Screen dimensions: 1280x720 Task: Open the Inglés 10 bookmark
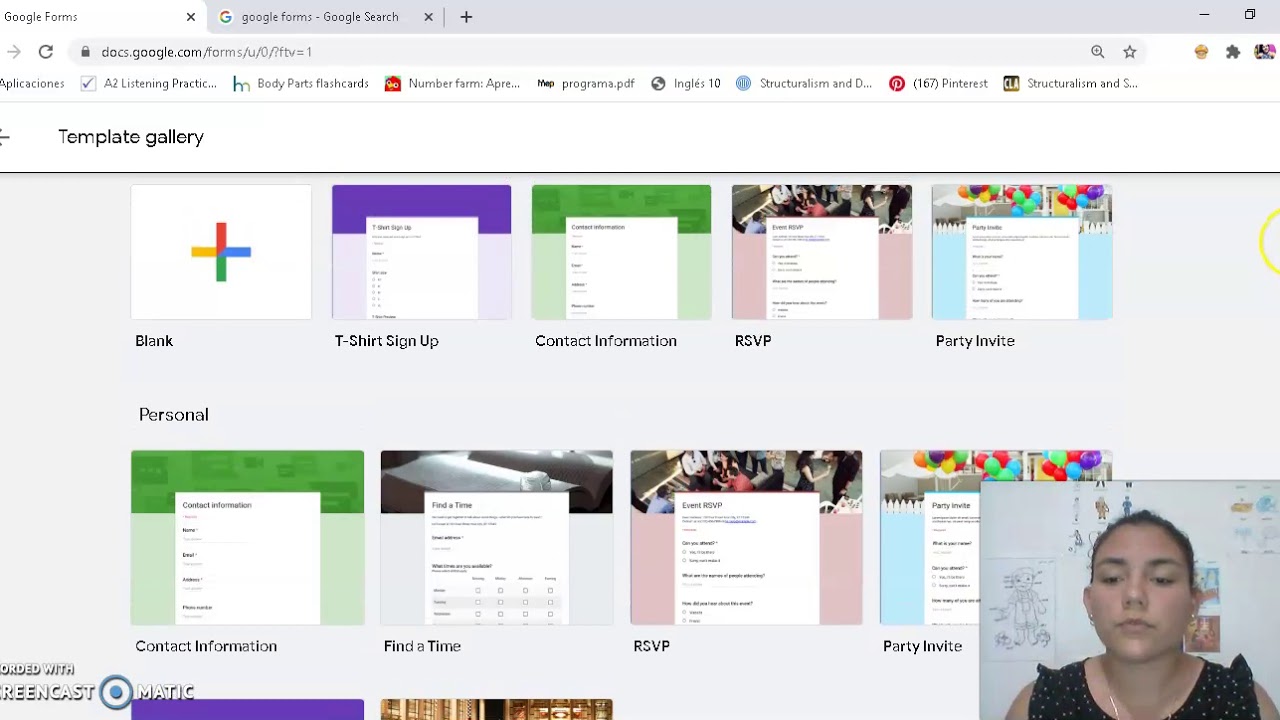pyautogui.click(x=686, y=84)
